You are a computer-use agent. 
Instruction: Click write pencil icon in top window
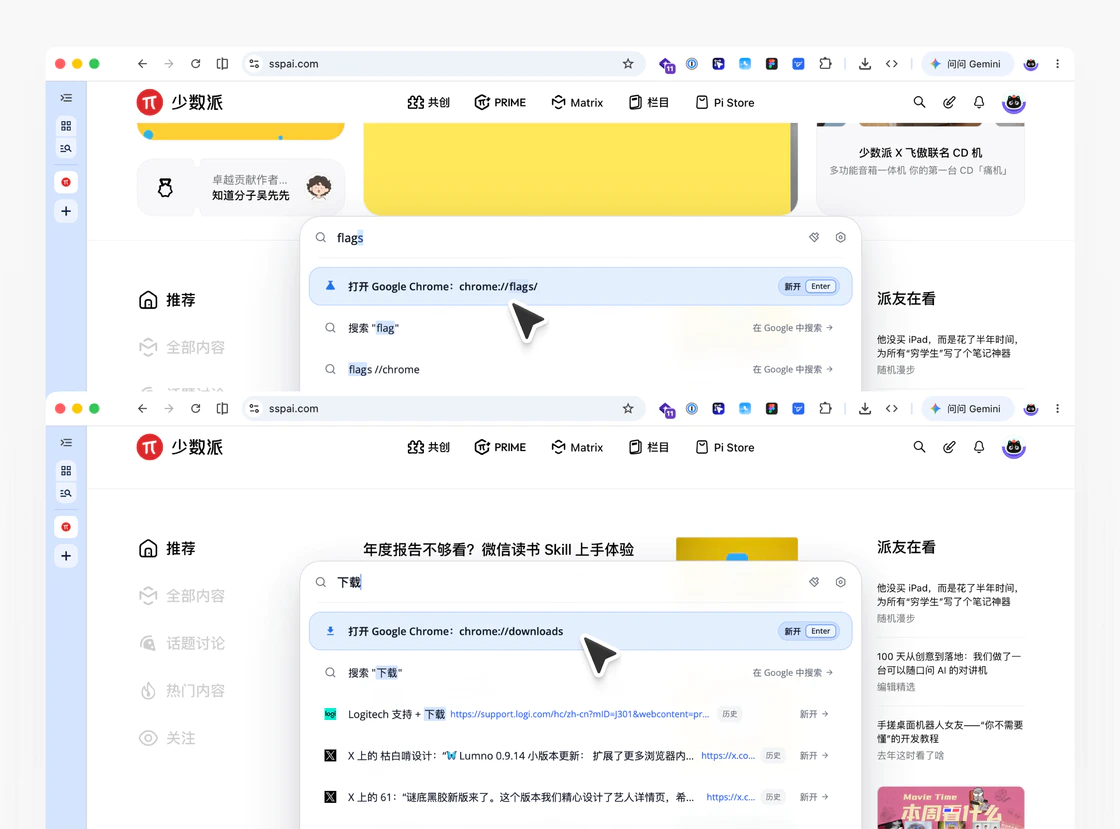tap(949, 102)
